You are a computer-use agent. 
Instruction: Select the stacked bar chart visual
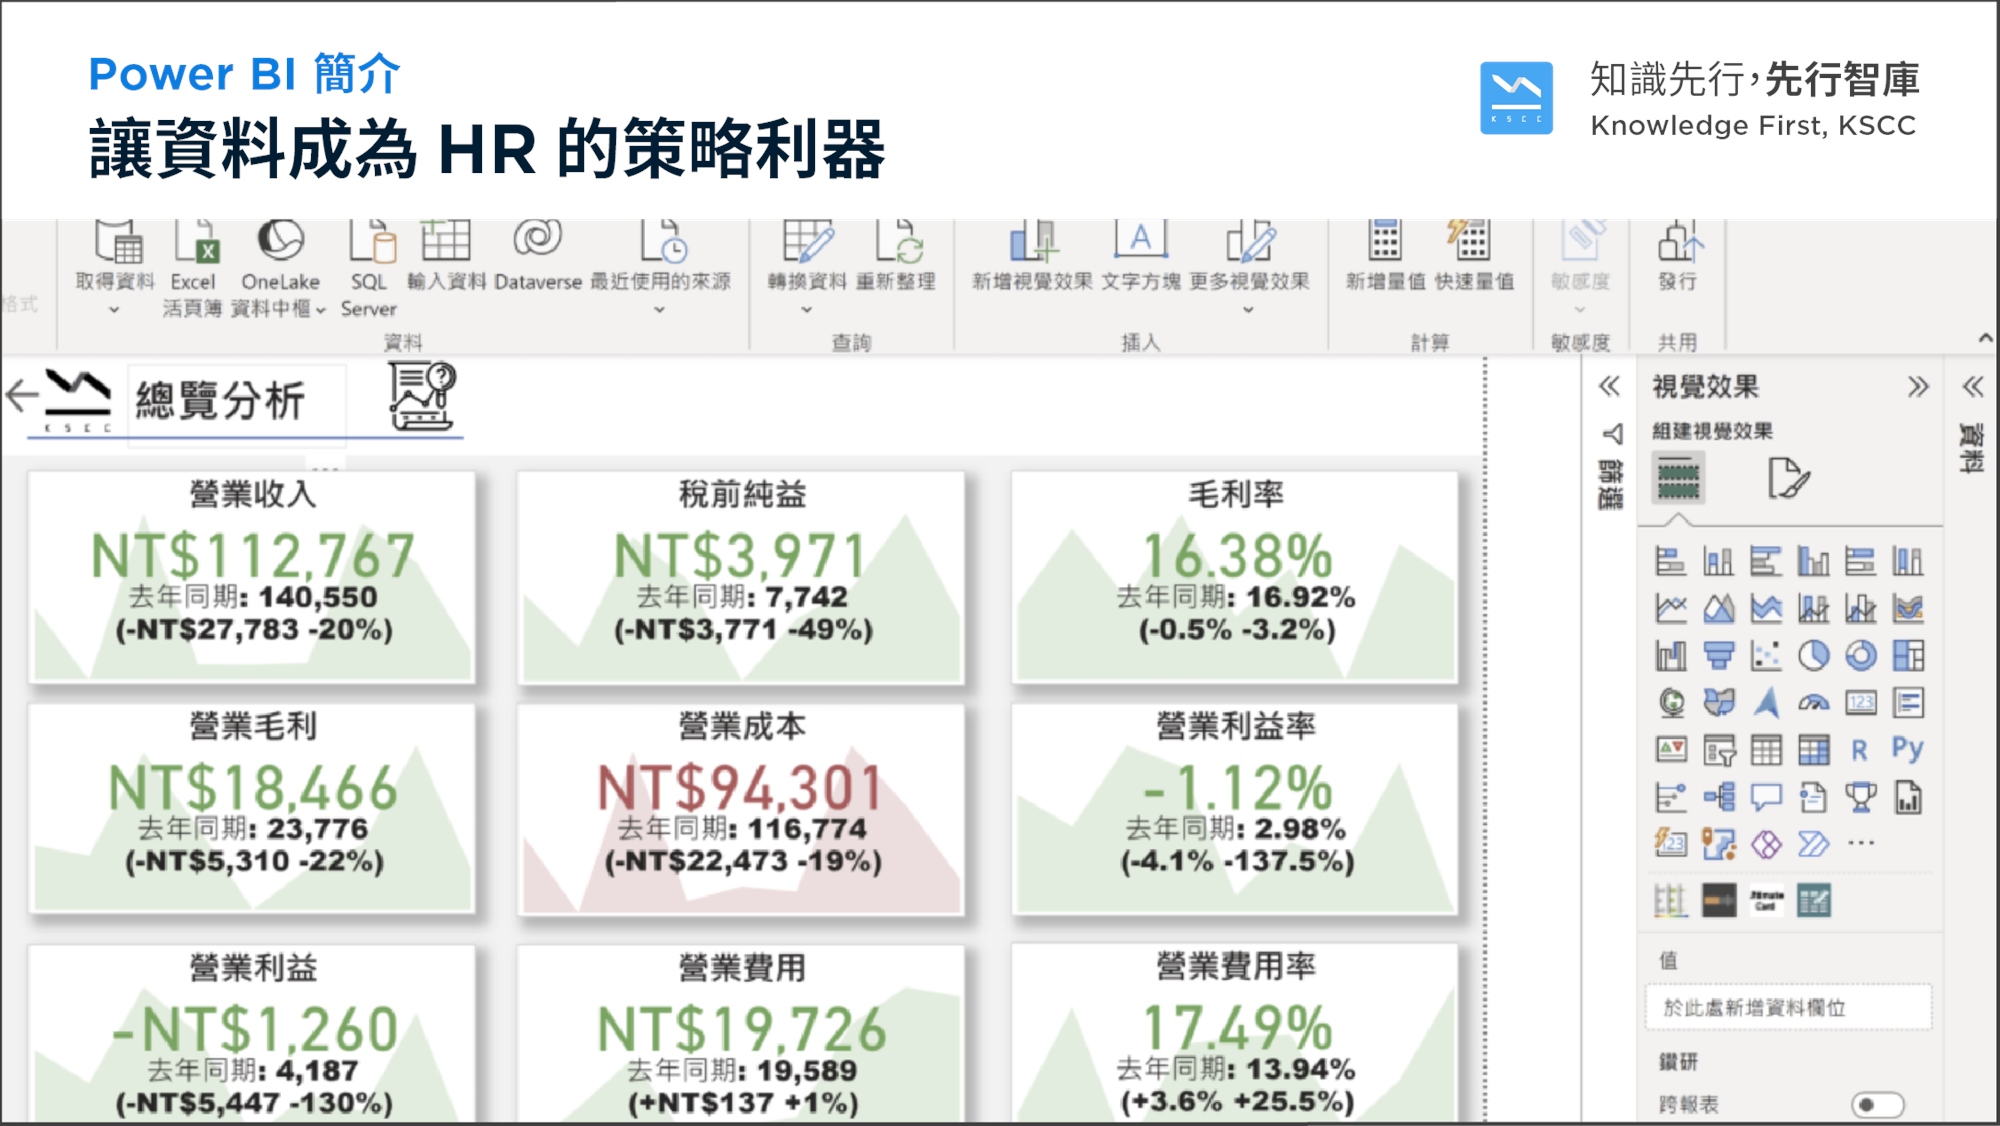(1670, 561)
